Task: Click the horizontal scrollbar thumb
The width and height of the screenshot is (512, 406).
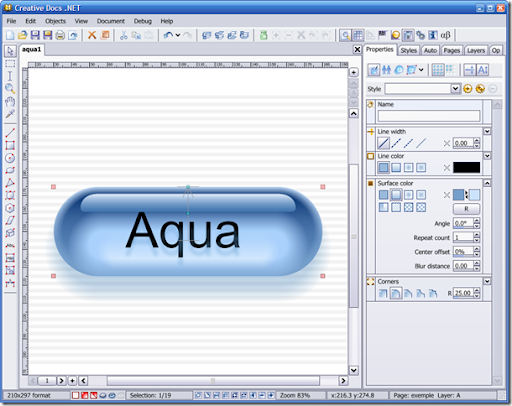Action: pyautogui.click(x=213, y=380)
